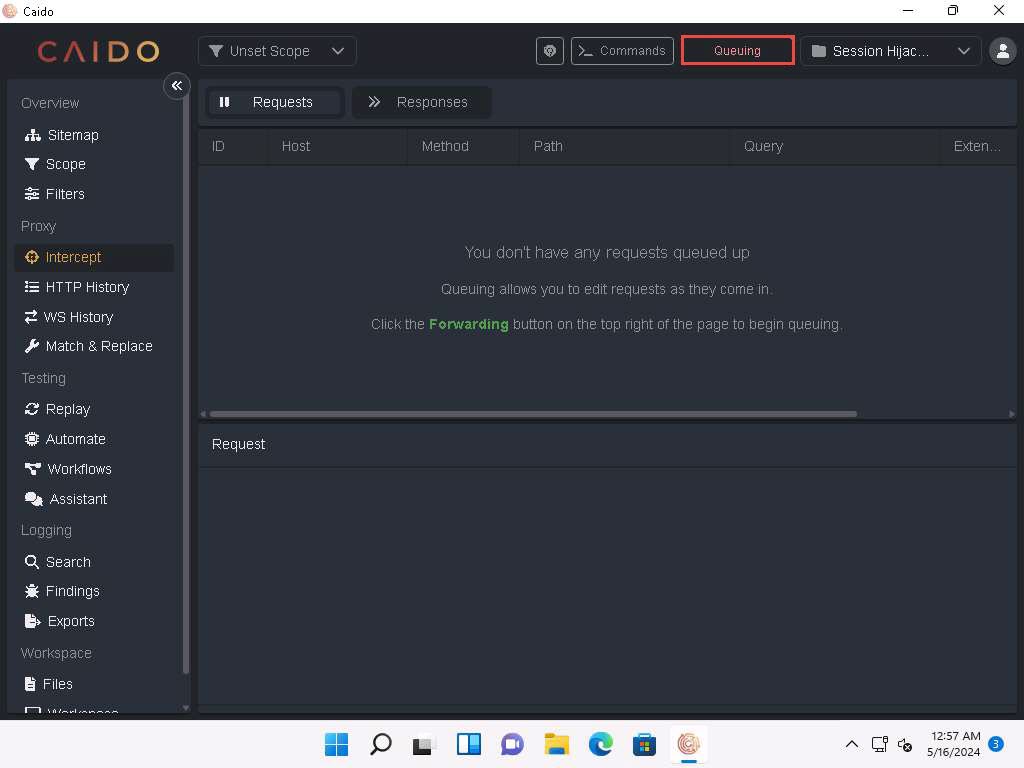Viewport: 1024px width, 768px height.
Task: Open Microsoft Edge from the taskbar
Action: [600, 744]
